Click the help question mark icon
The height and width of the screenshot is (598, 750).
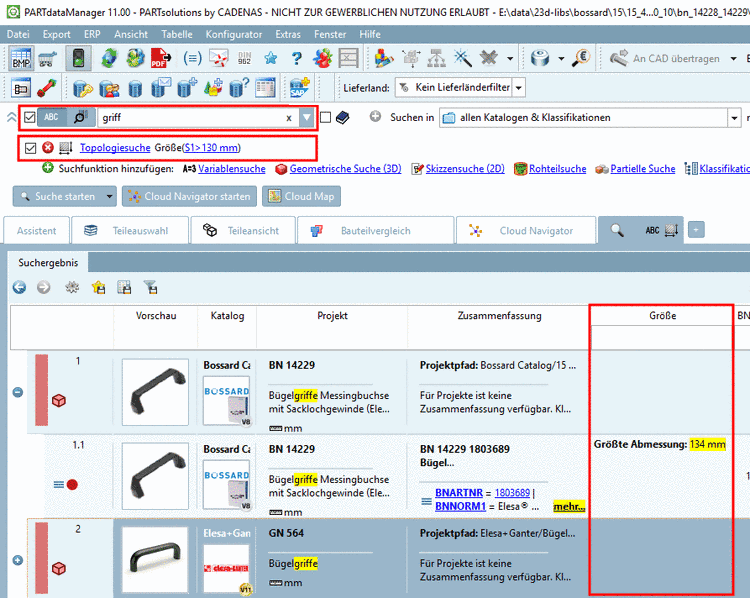(296, 59)
